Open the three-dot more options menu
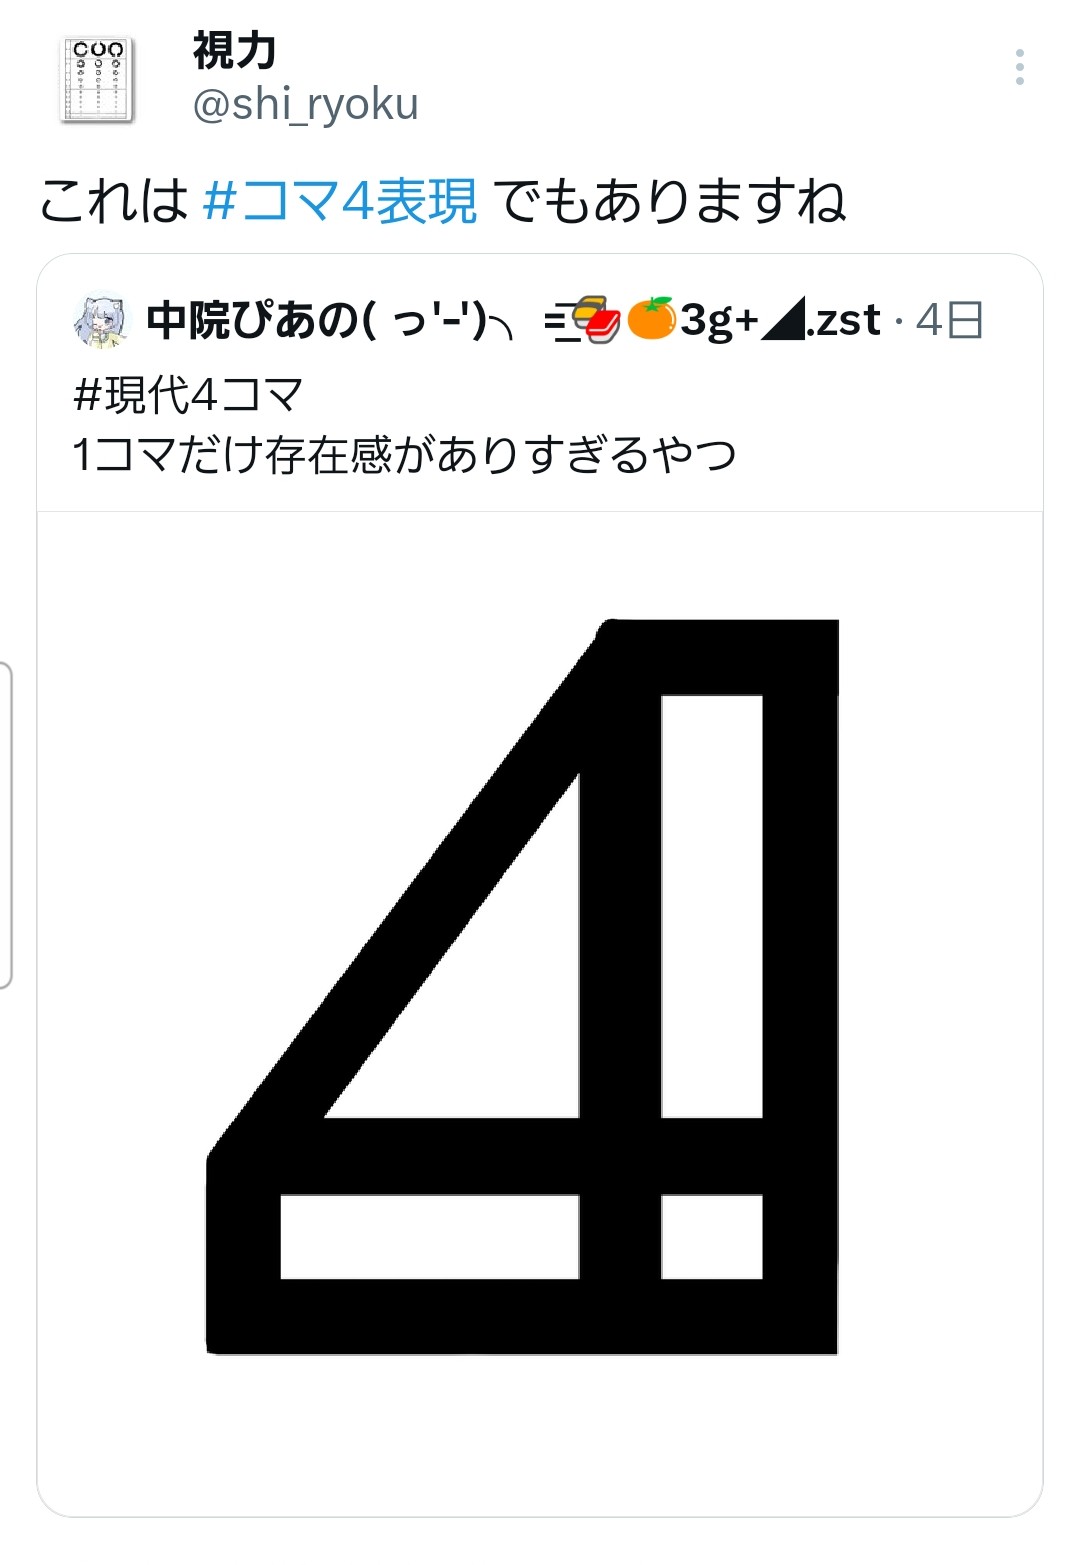 pos(1019,67)
